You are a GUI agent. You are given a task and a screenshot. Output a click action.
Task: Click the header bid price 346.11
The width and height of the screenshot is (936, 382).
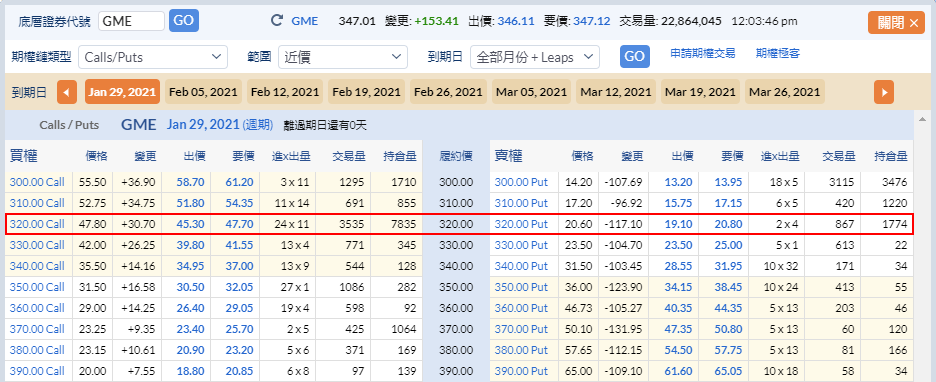[516, 21]
